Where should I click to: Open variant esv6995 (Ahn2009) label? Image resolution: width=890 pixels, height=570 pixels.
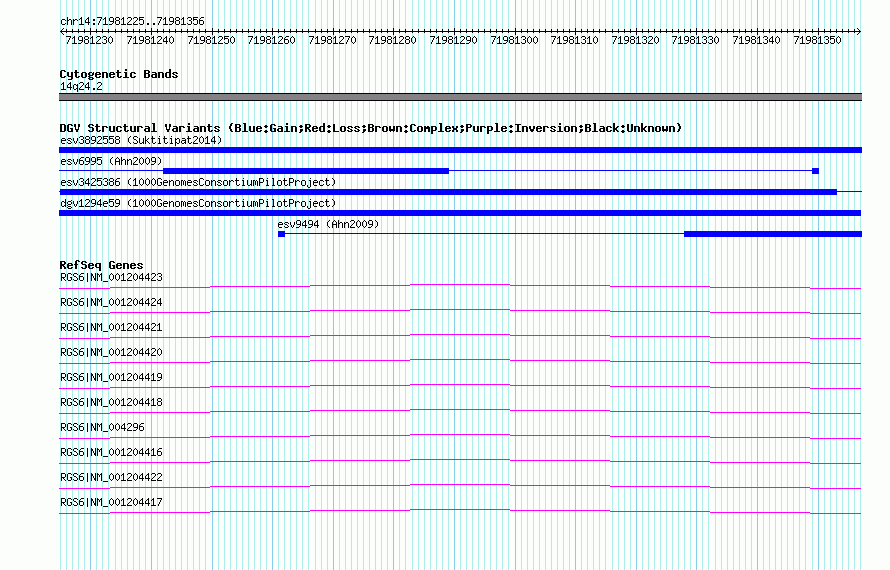pos(111,161)
